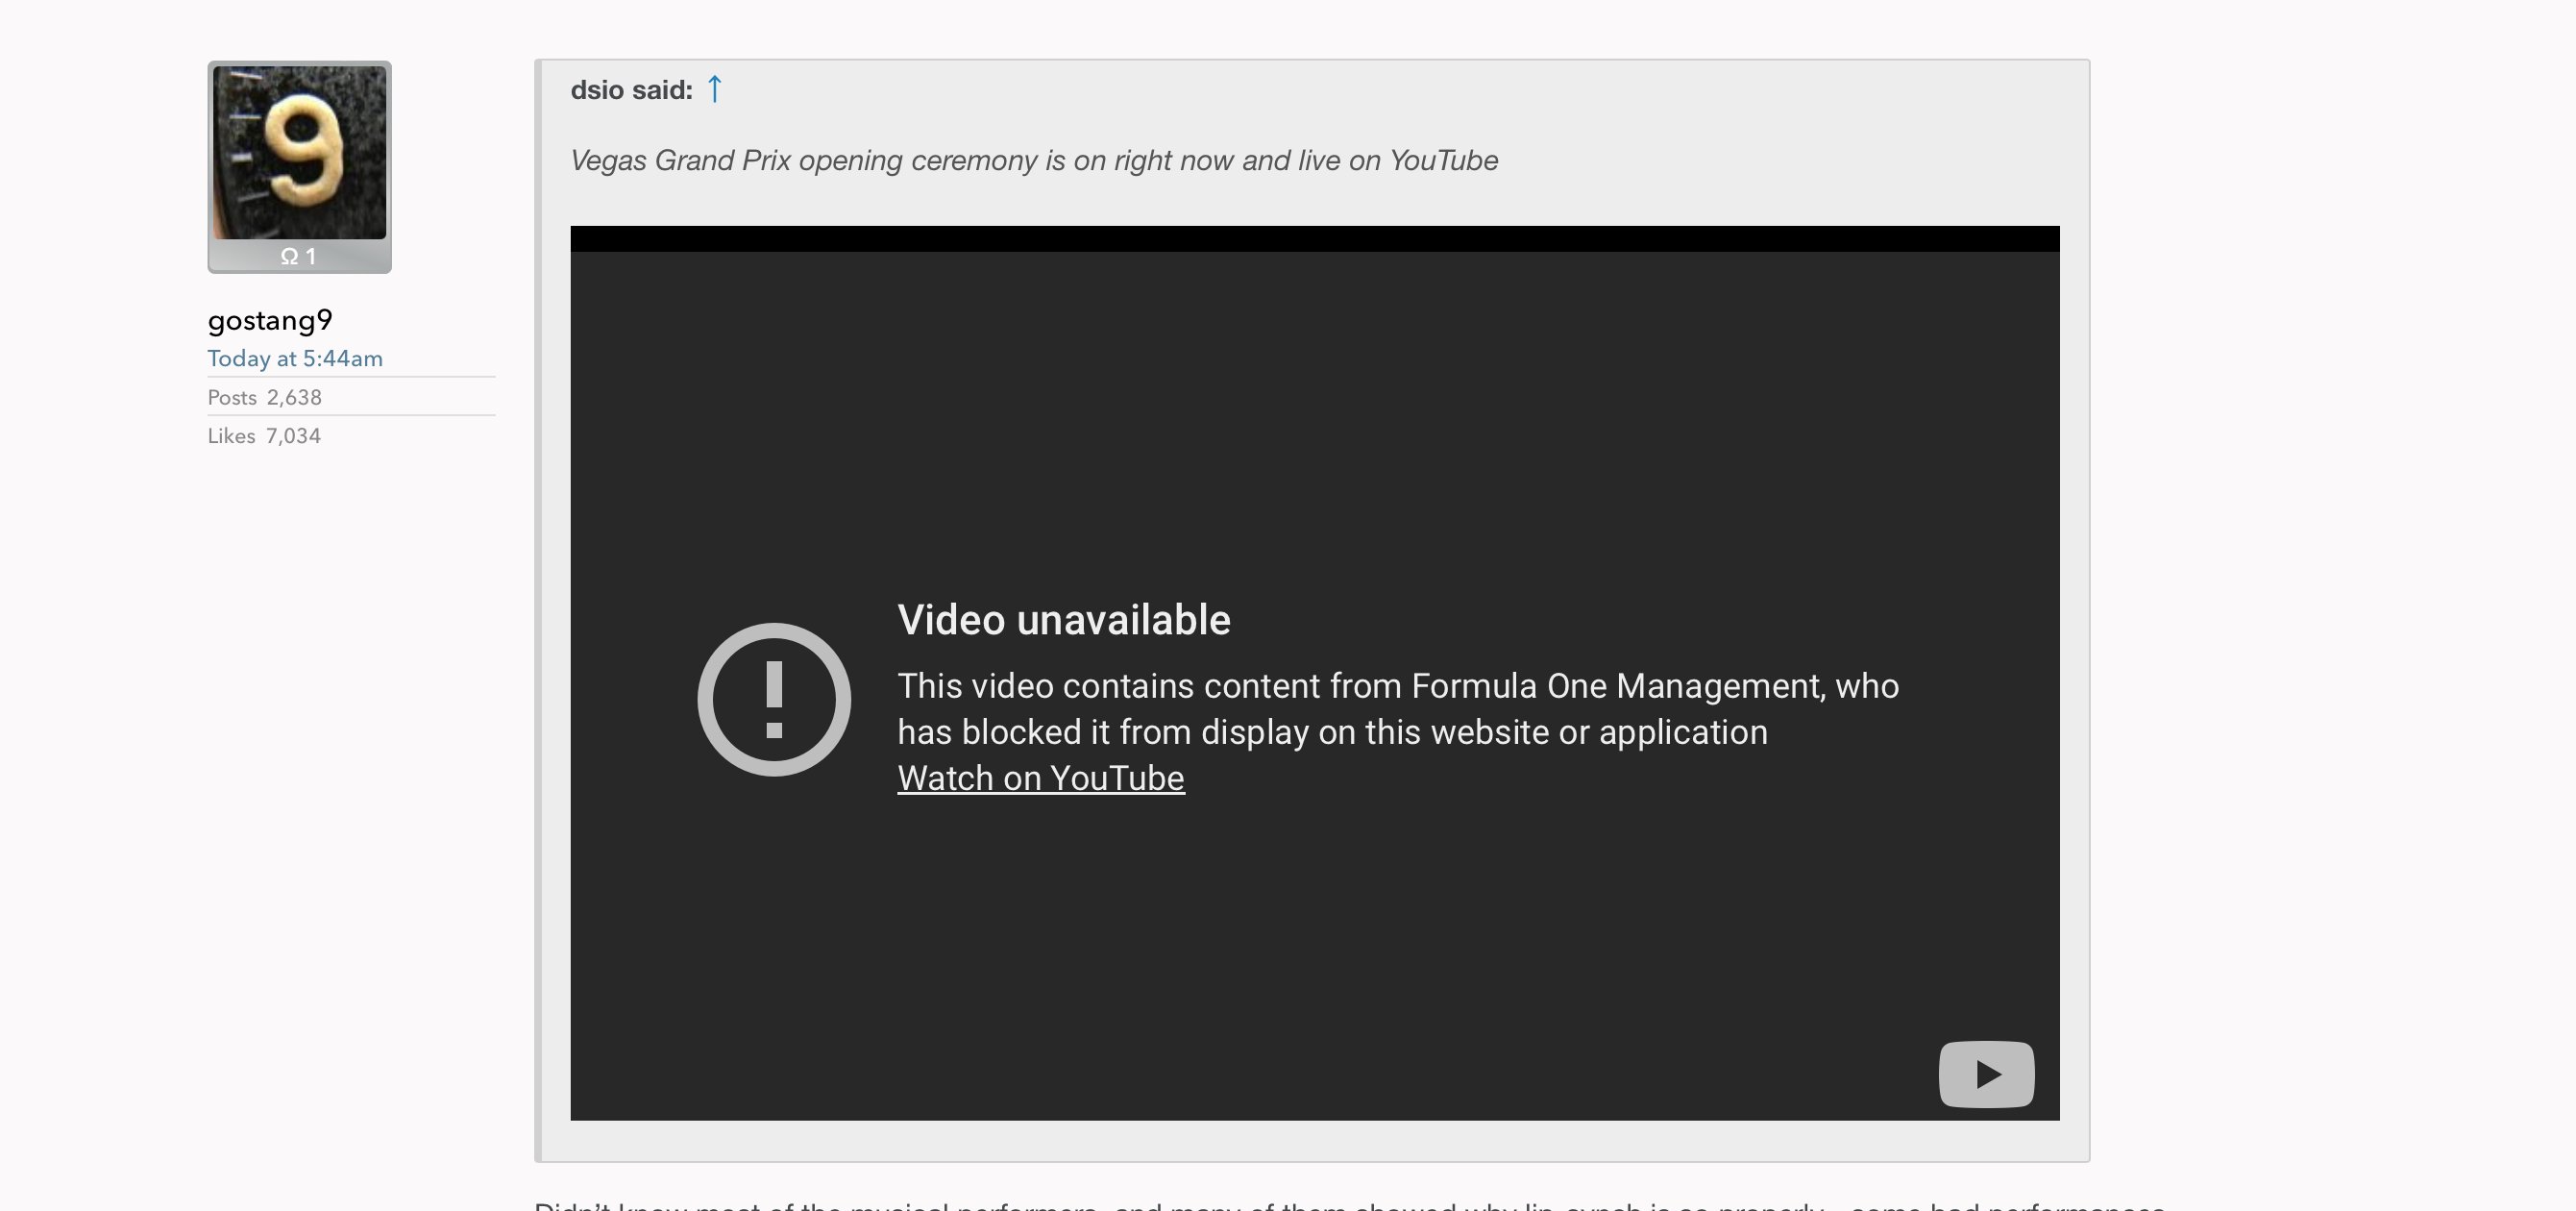This screenshot has width=2576, height=1211.
Task: Click the black bar atop video embed
Action: [x=1314, y=239]
